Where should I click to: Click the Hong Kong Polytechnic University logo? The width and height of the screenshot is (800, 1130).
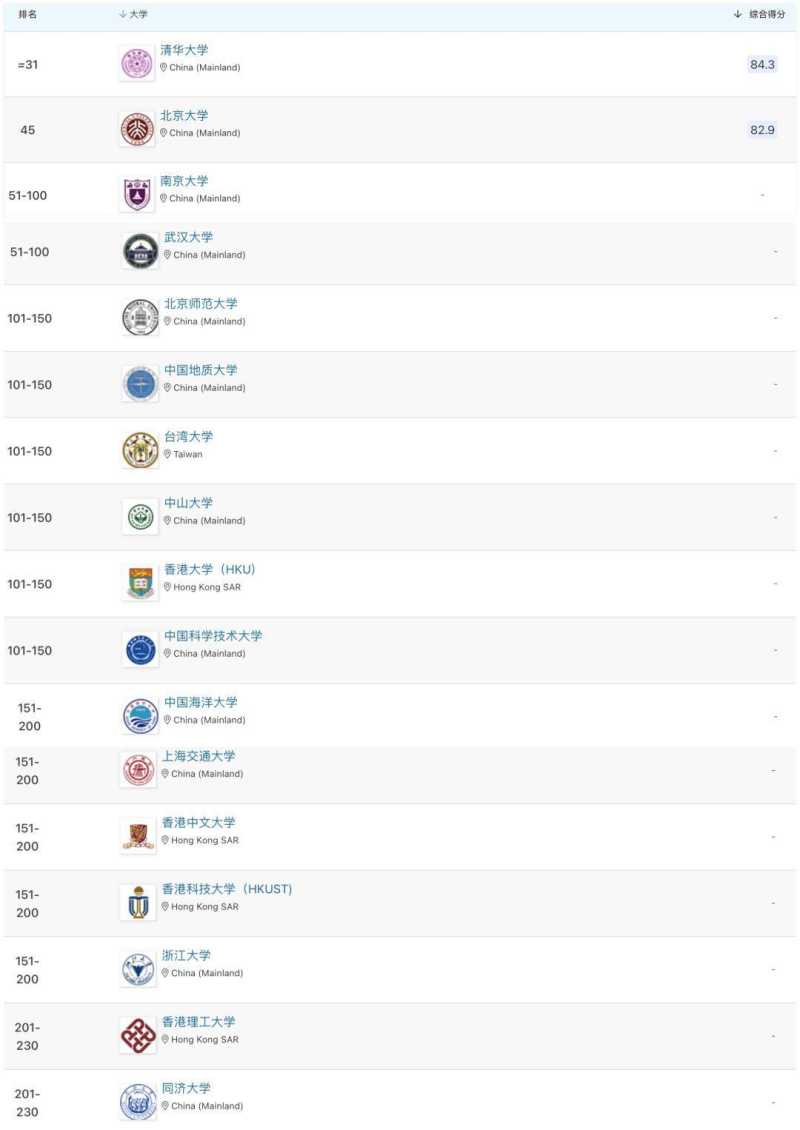click(x=138, y=1035)
